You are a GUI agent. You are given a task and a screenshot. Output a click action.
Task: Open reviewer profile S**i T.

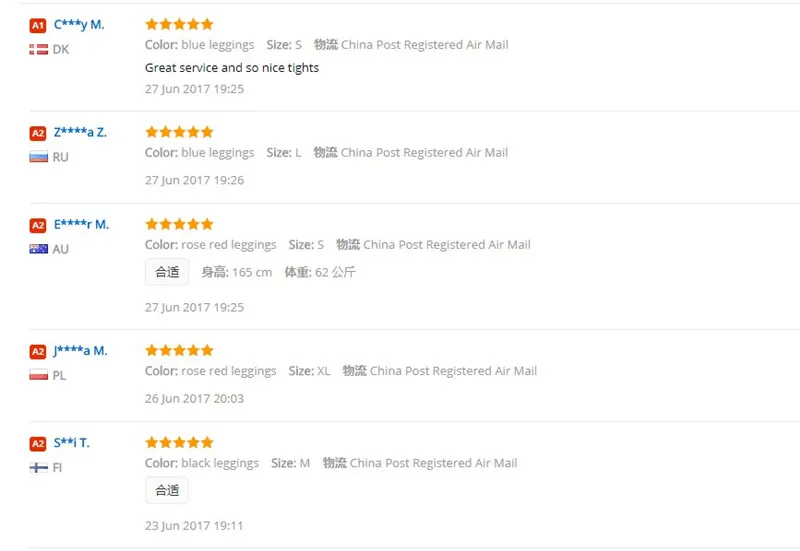click(x=71, y=443)
